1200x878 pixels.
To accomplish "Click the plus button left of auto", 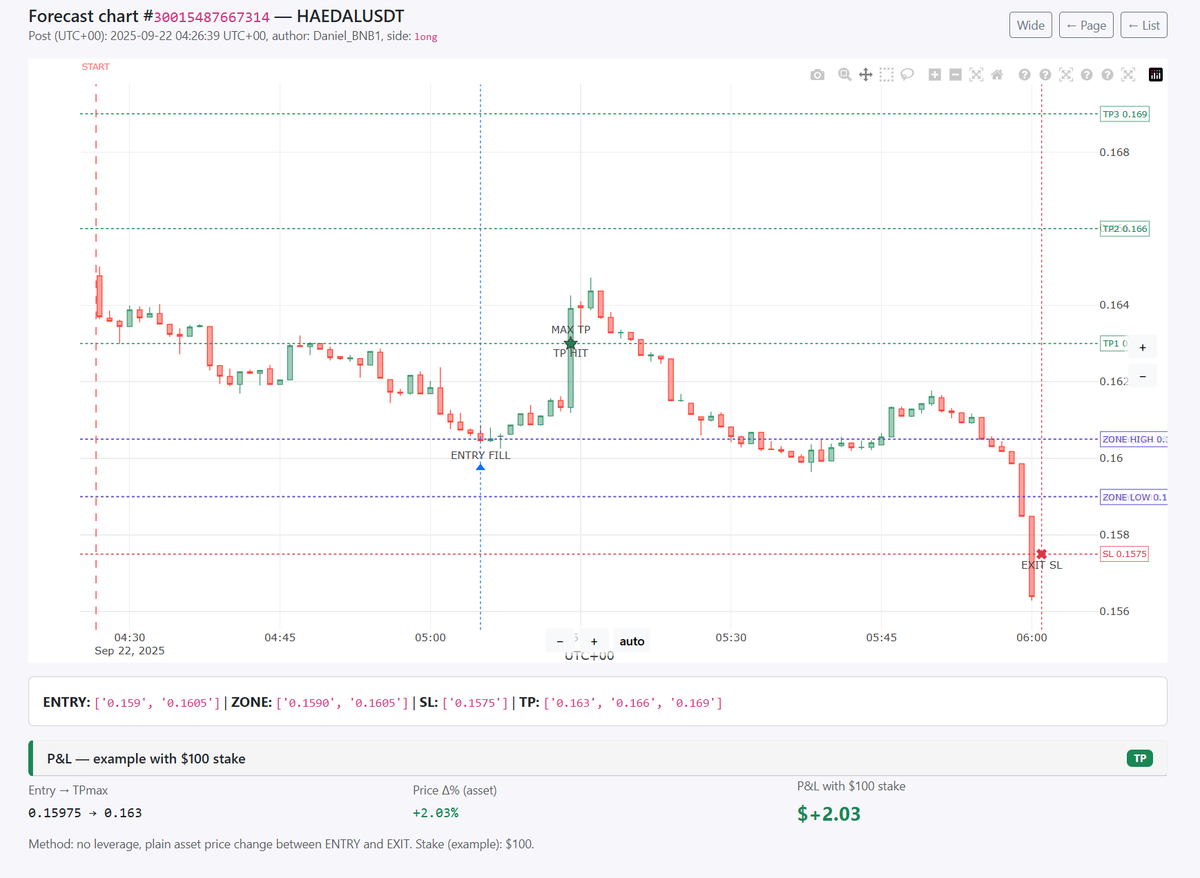I will pyautogui.click(x=593, y=641).
